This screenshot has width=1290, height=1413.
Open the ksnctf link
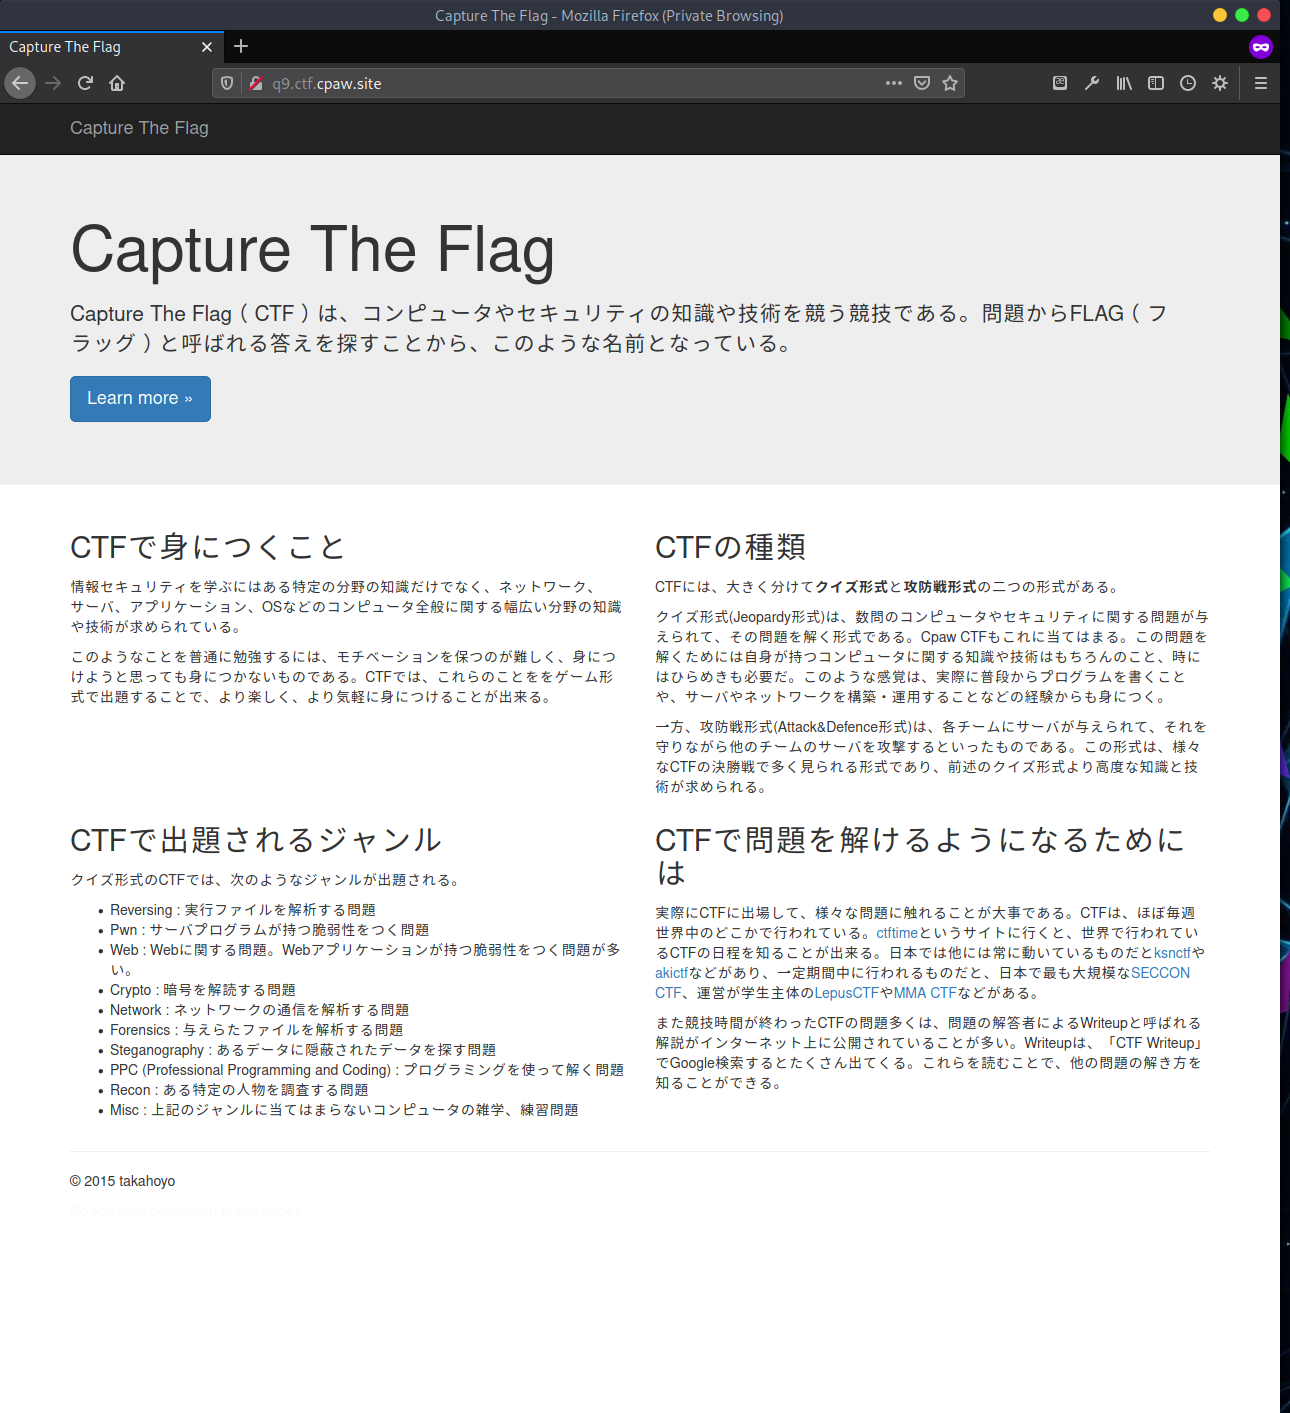pyautogui.click(x=1172, y=953)
